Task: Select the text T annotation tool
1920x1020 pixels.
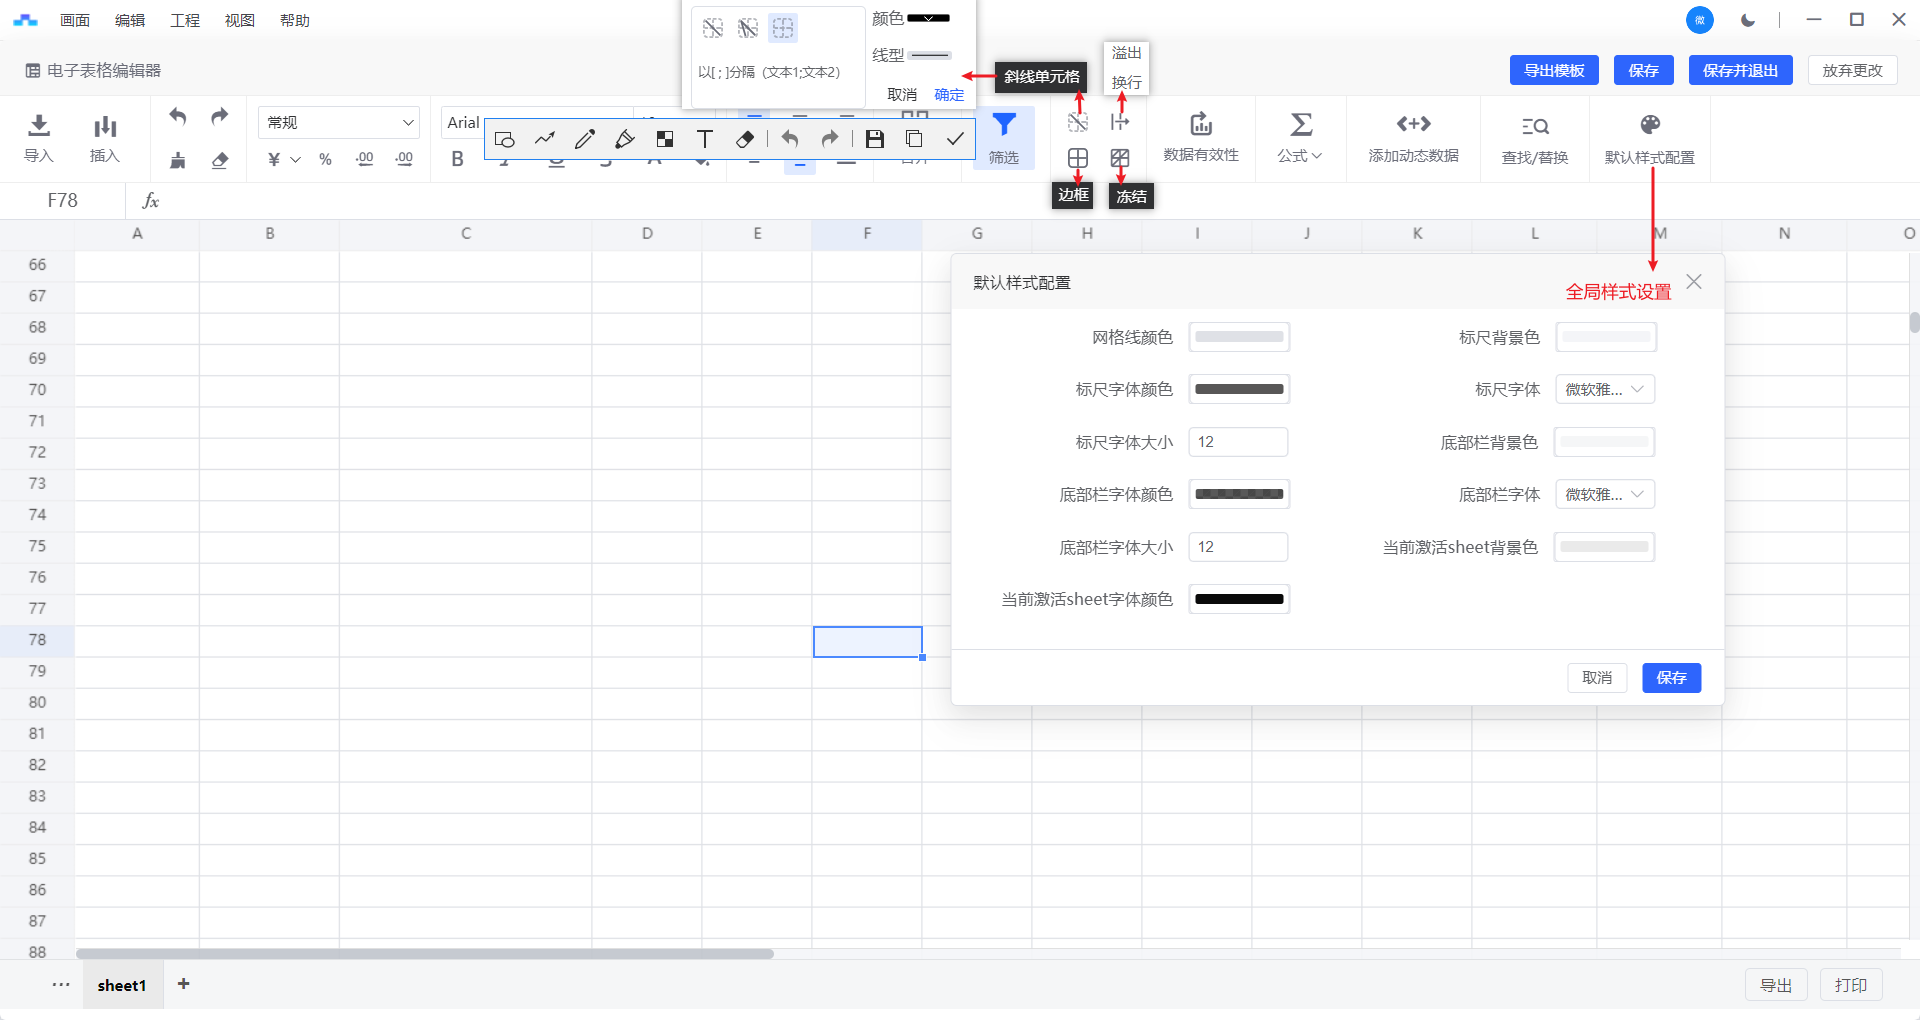Action: [x=705, y=139]
